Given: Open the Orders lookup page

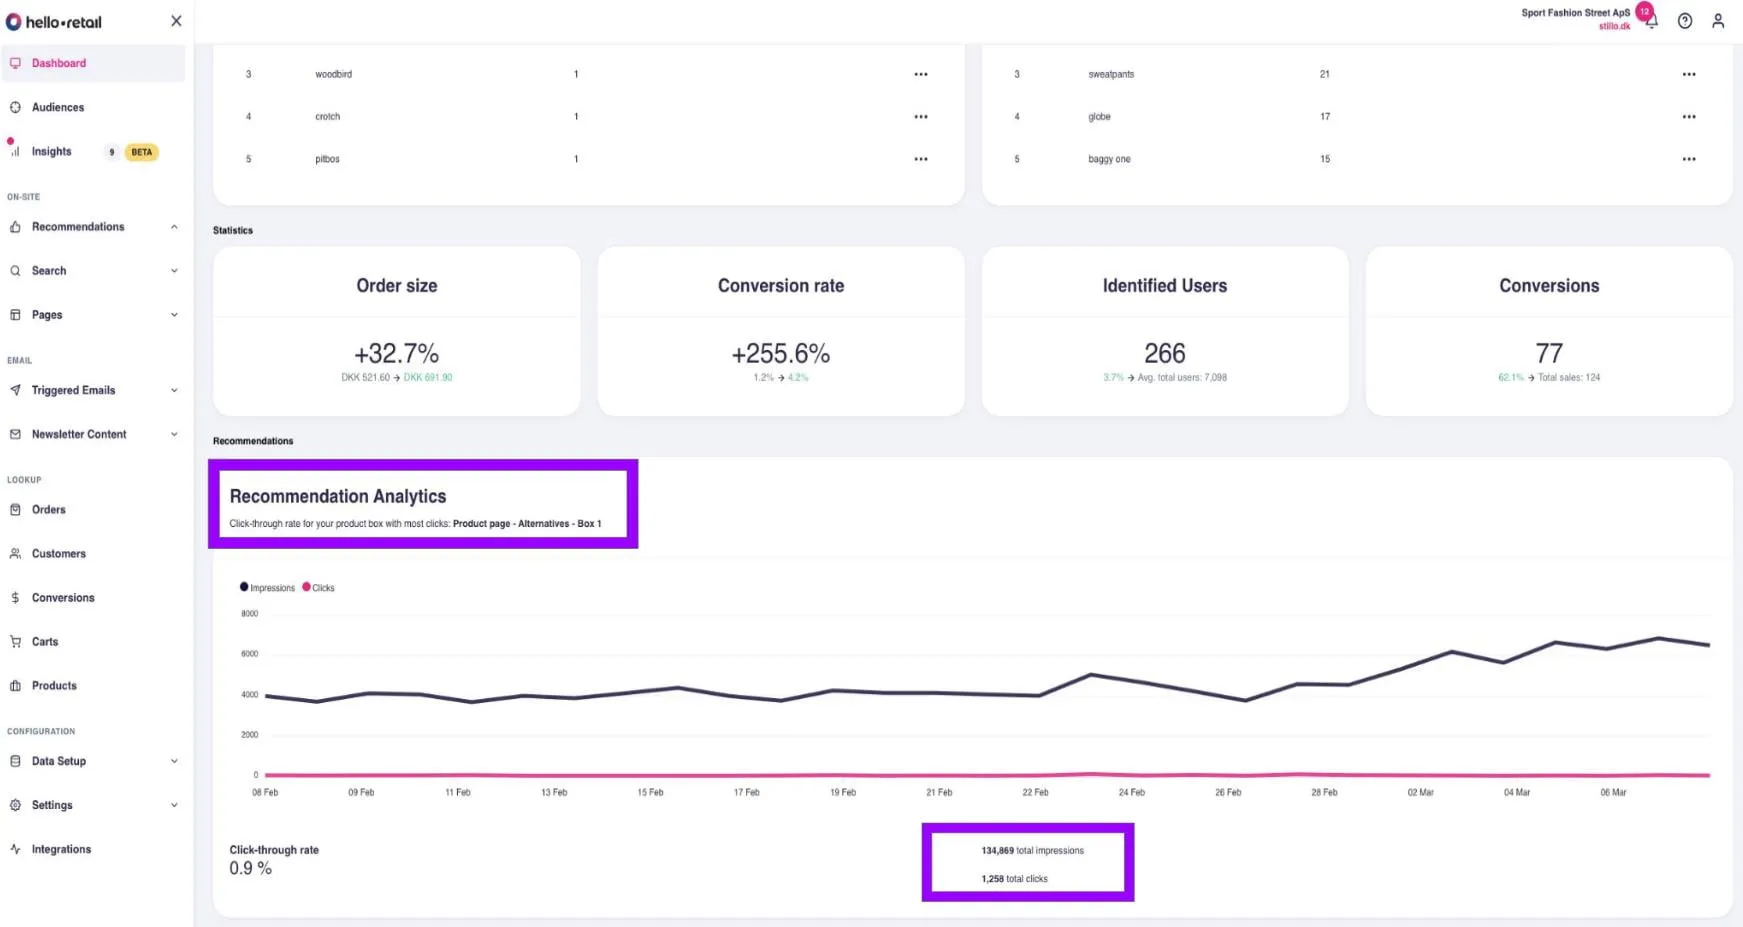Looking at the screenshot, I should pos(48,510).
